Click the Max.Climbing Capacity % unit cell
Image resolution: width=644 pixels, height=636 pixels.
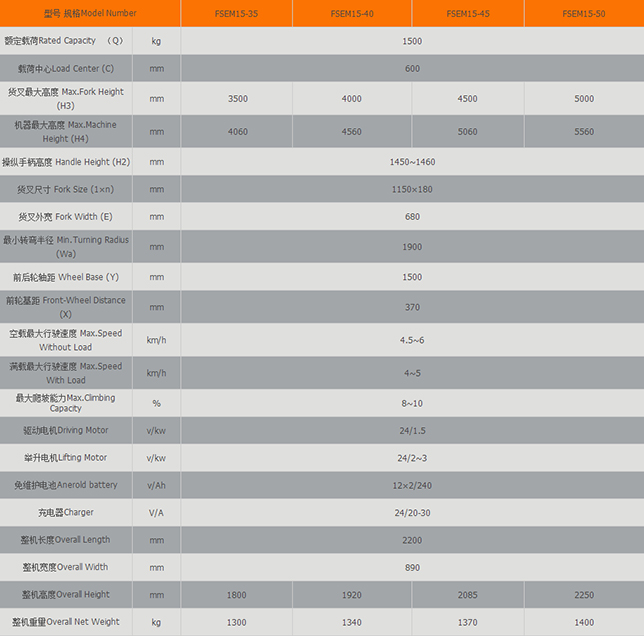(x=156, y=403)
